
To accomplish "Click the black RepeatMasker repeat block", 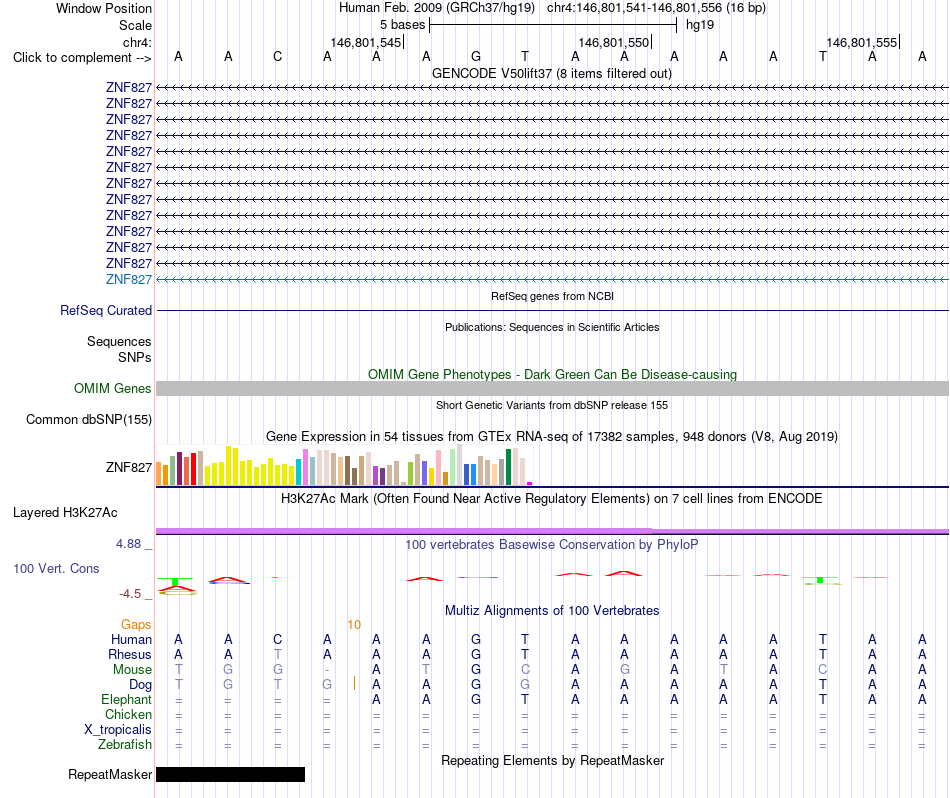I will pos(230,774).
